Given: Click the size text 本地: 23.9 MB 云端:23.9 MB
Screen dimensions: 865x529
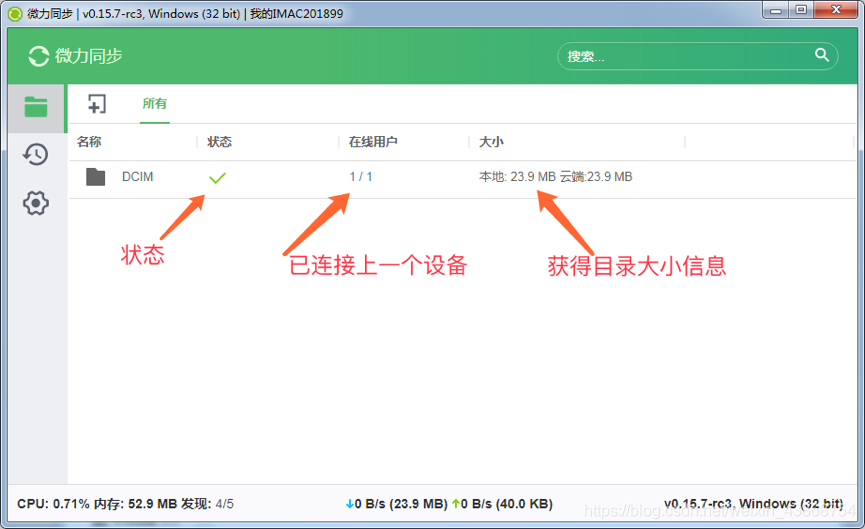Looking at the screenshot, I should click(x=556, y=177).
